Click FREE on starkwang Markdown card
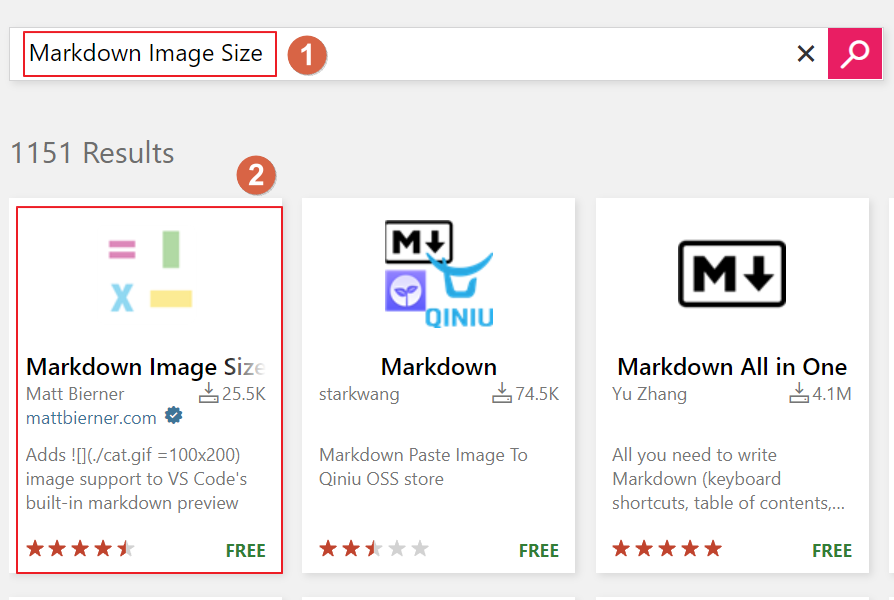894x600 pixels. click(x=539, y=550)
